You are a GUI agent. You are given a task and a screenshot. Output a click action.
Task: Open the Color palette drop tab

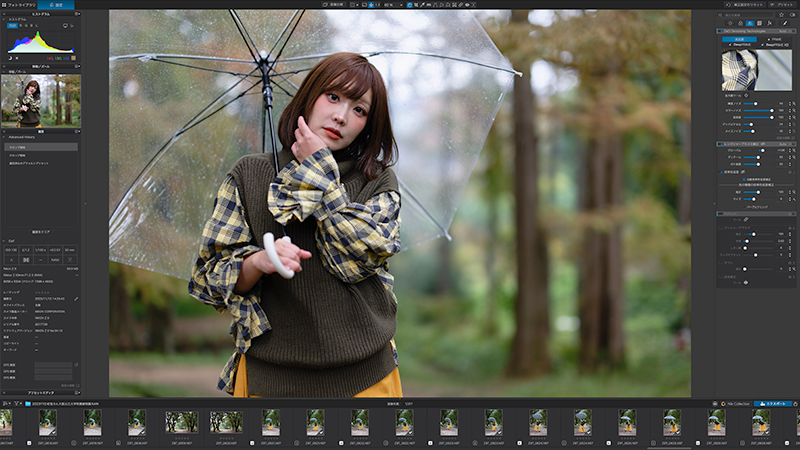(x=740, y=23)
